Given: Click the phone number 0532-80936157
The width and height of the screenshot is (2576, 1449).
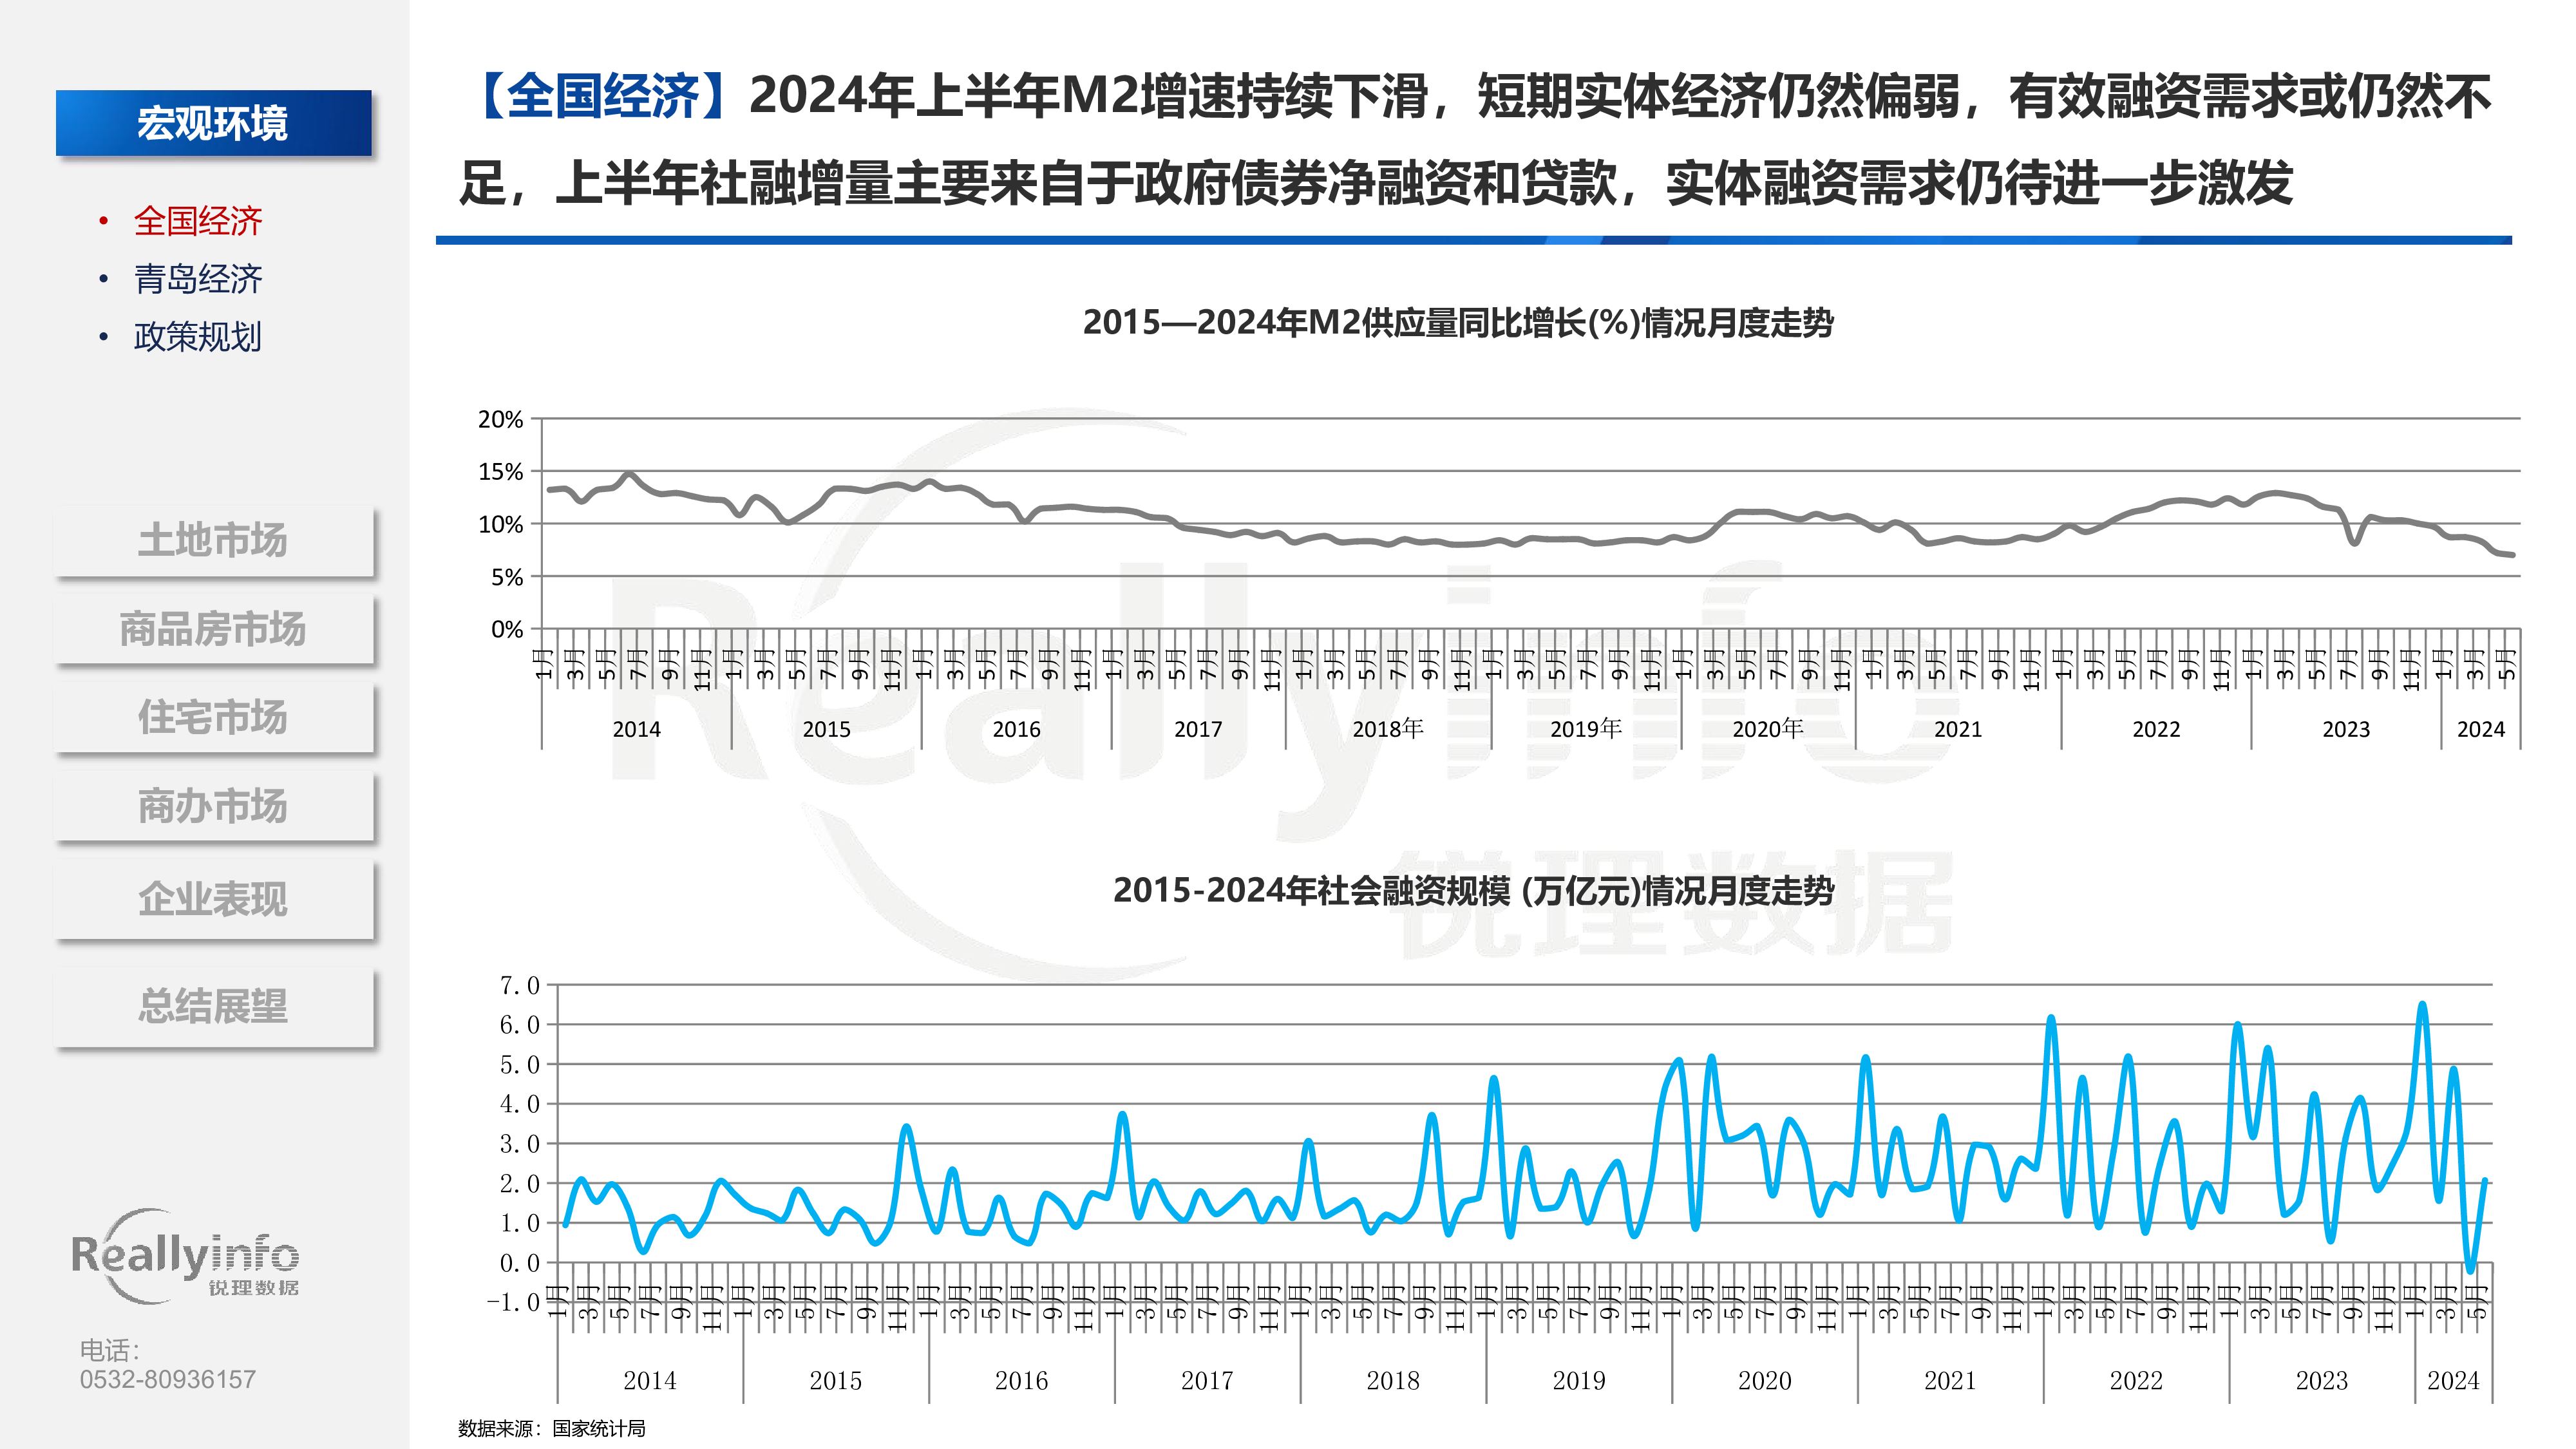Looking at the screenshot, I should pyautogui.click(x=168, y=1379).
